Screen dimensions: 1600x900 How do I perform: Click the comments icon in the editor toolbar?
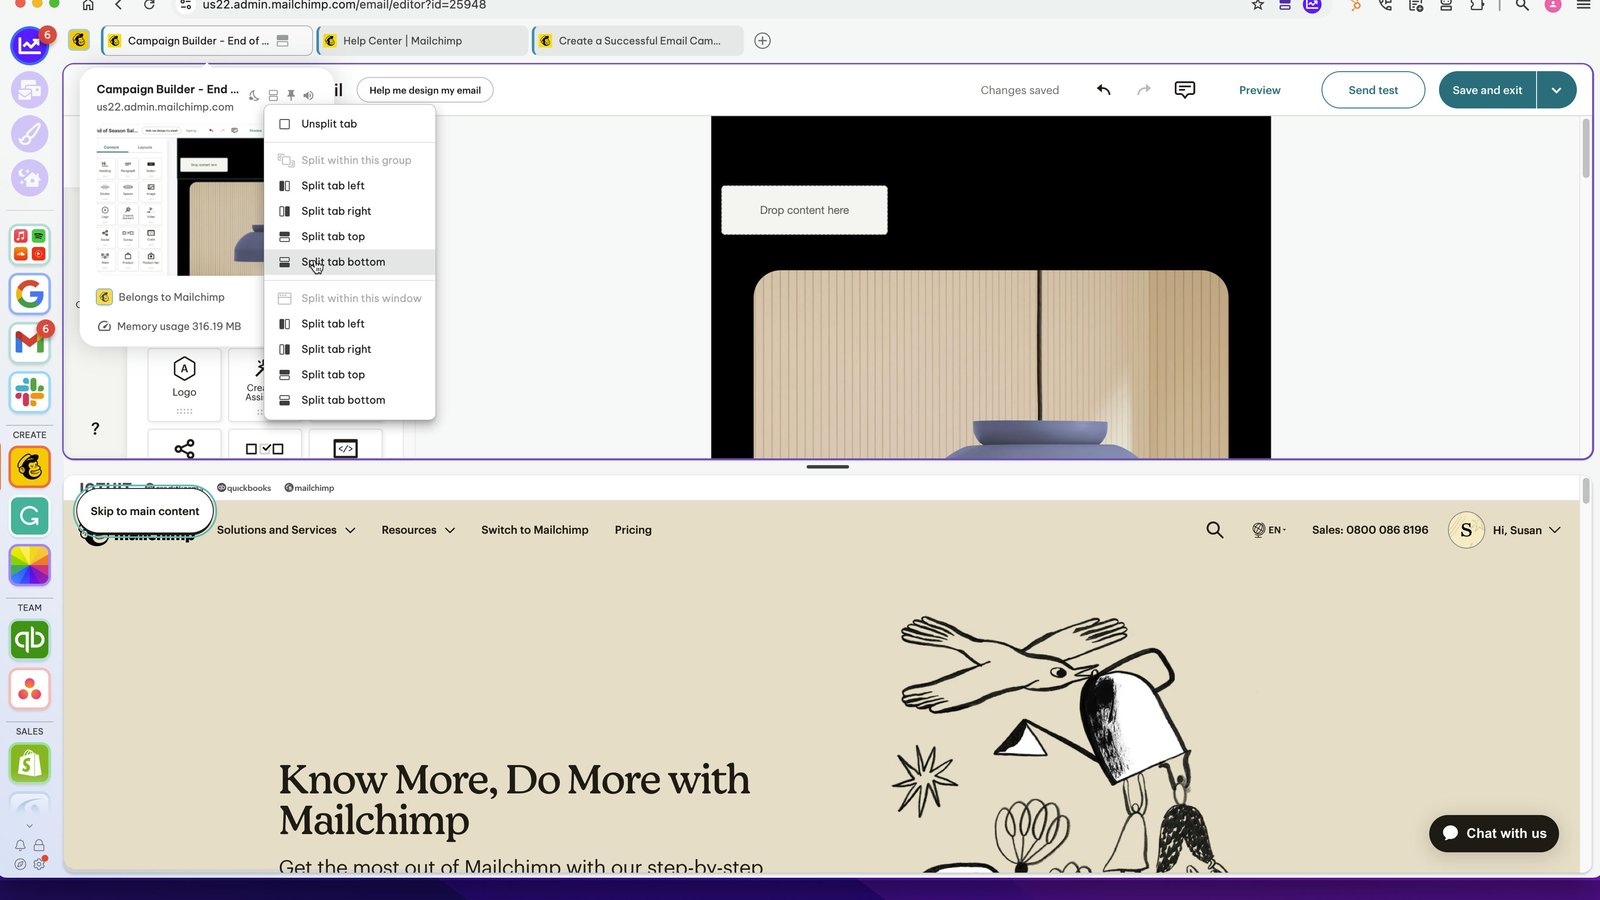(x=1185, y=90)
